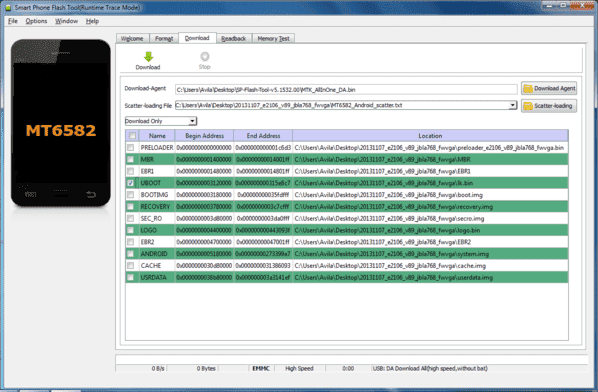Click the 0 B/s status bar entry

pyautogui.click(x=158, y=368)
